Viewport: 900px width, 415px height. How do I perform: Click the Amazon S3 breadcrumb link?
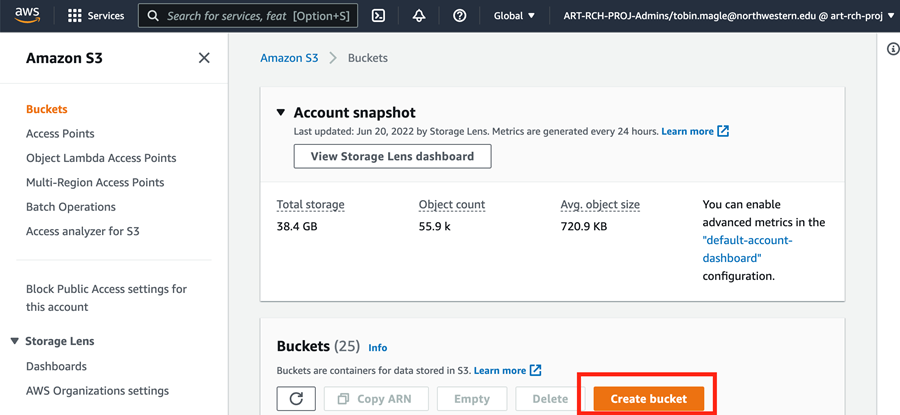(289, 58)
